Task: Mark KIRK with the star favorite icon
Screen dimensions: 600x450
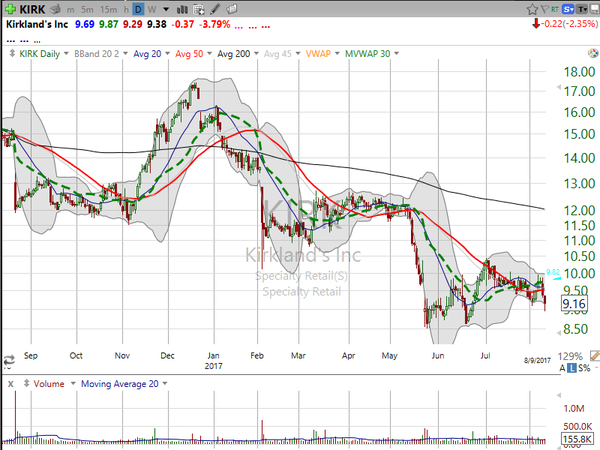Action: [x=532, y=9]
